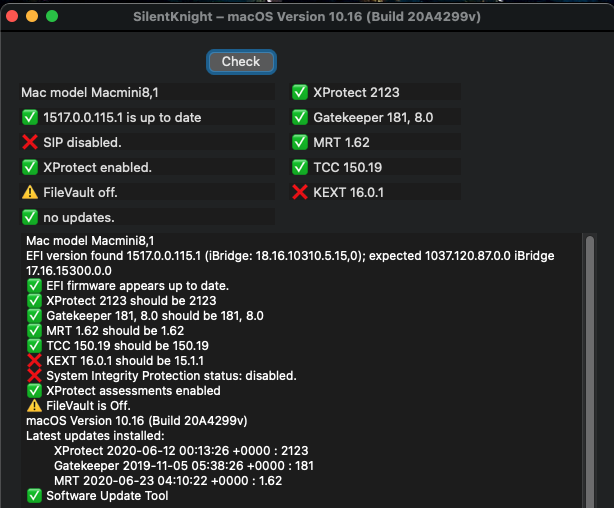Click 'XProtect 2123 should be 2123' log text
The width and height of the screenshot is (614, 508).
point(131,301)
